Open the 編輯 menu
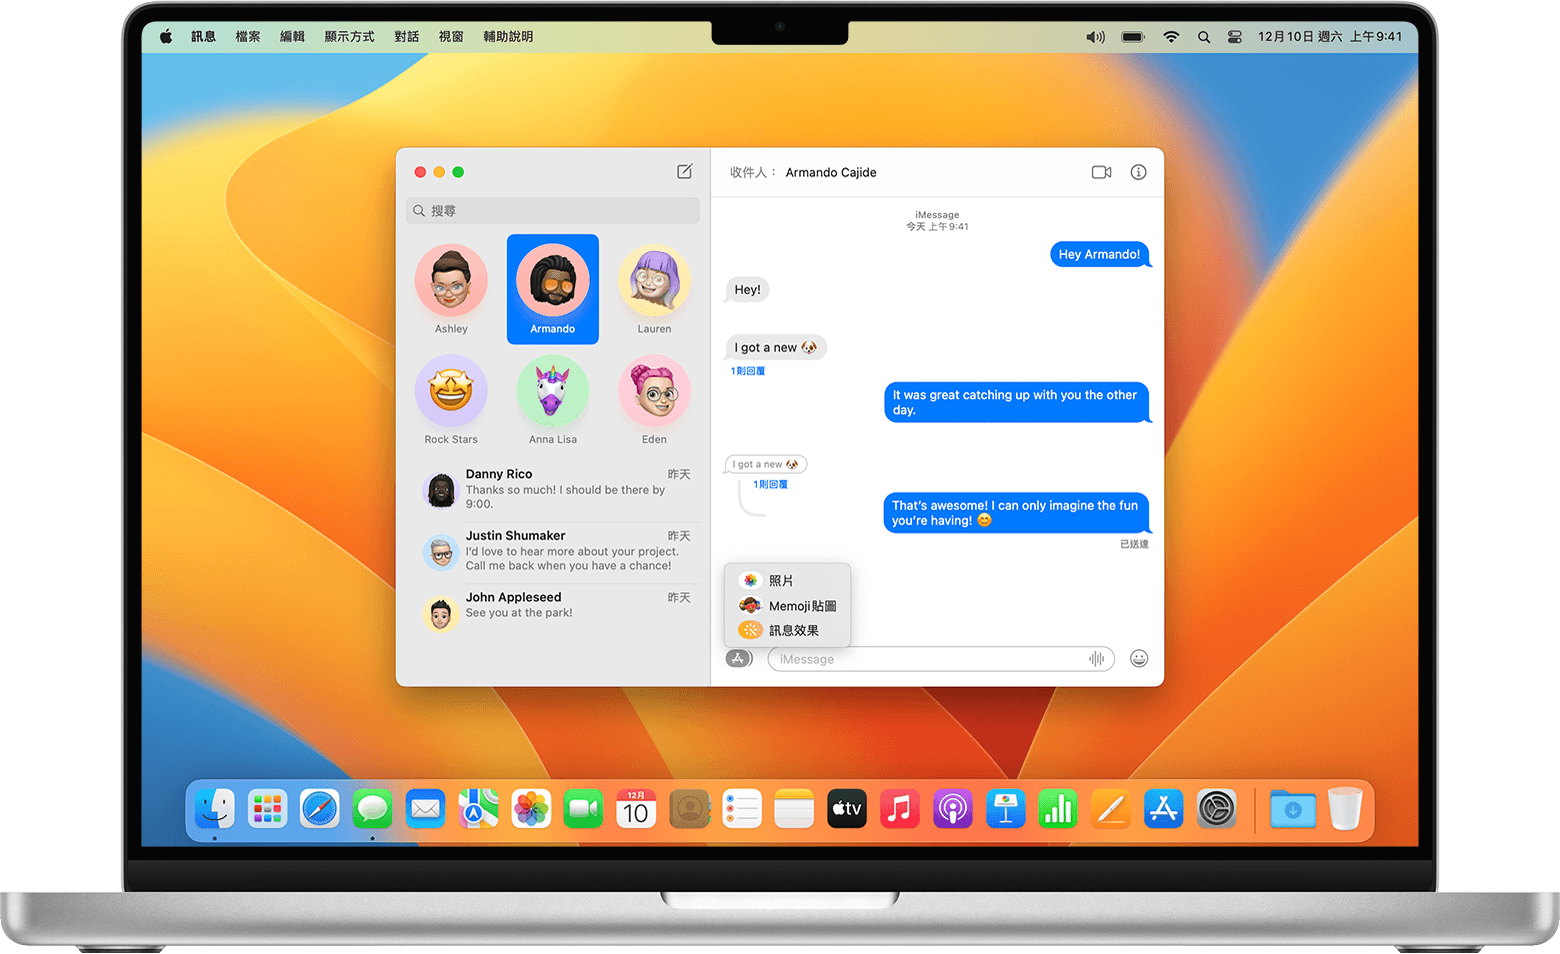Screen dimensions: 1560x954 (292, 36)
